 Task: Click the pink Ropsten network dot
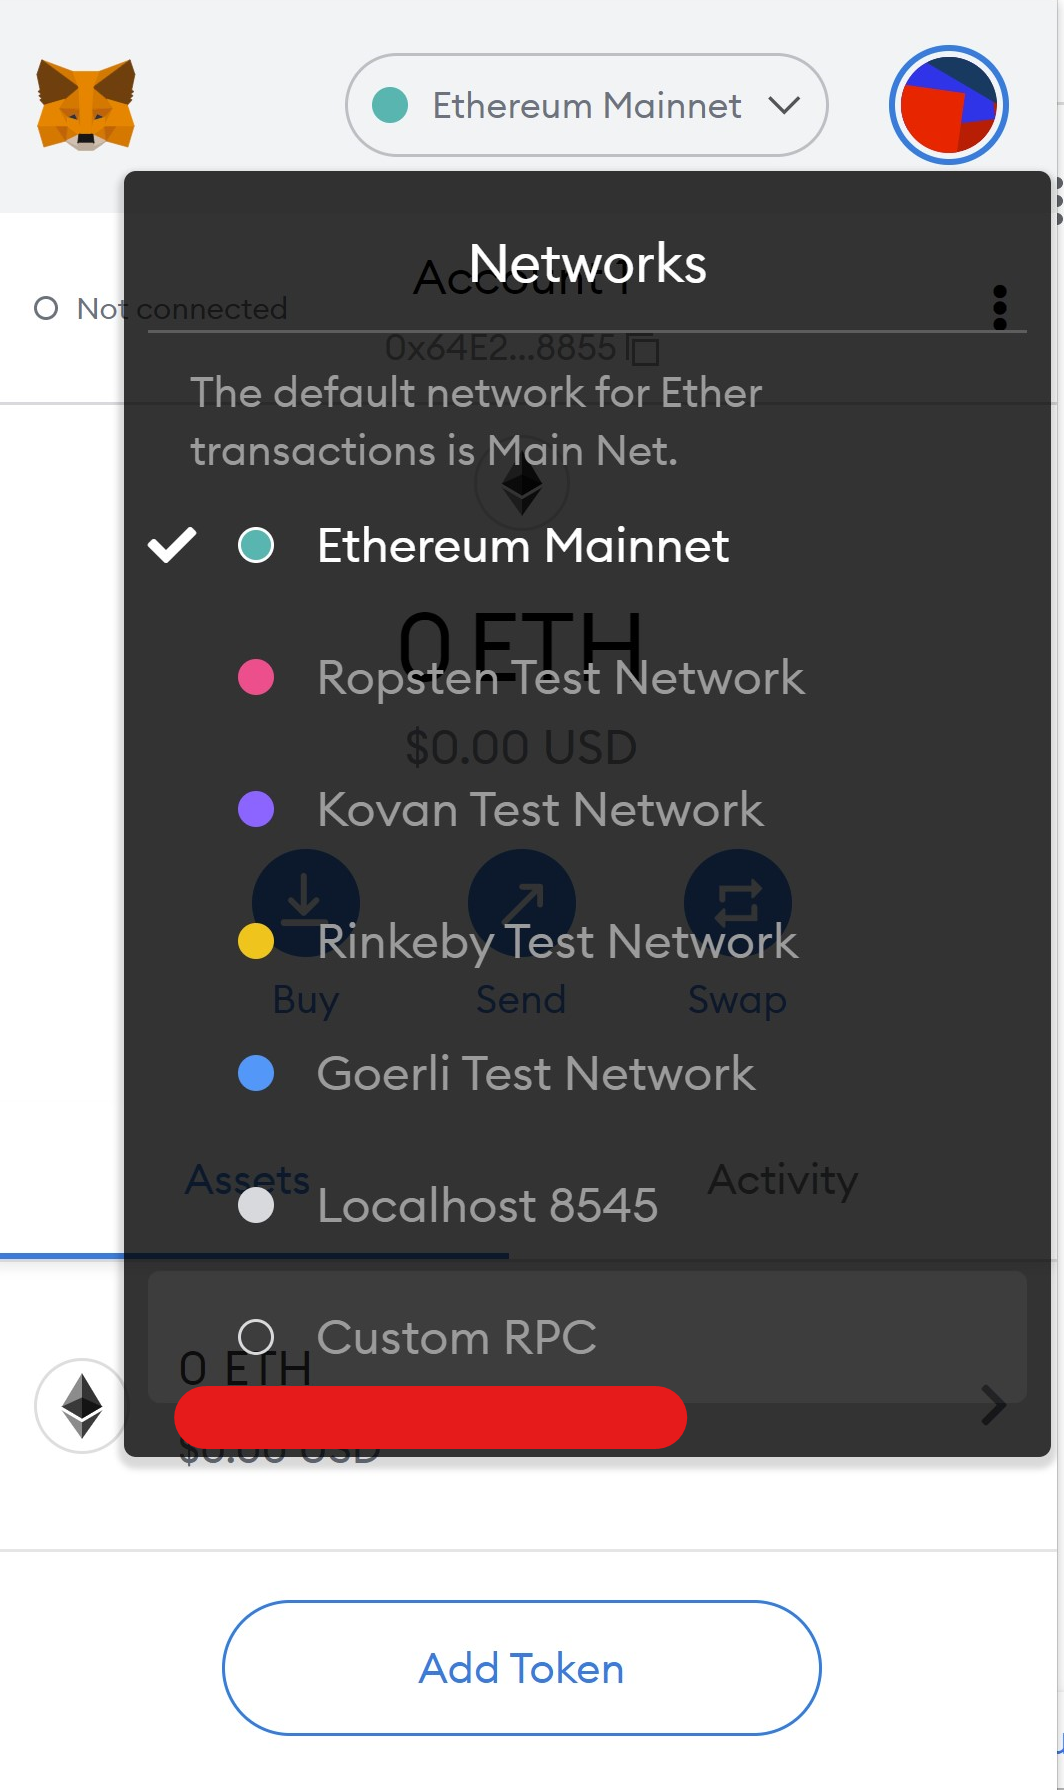click(256, 677)
